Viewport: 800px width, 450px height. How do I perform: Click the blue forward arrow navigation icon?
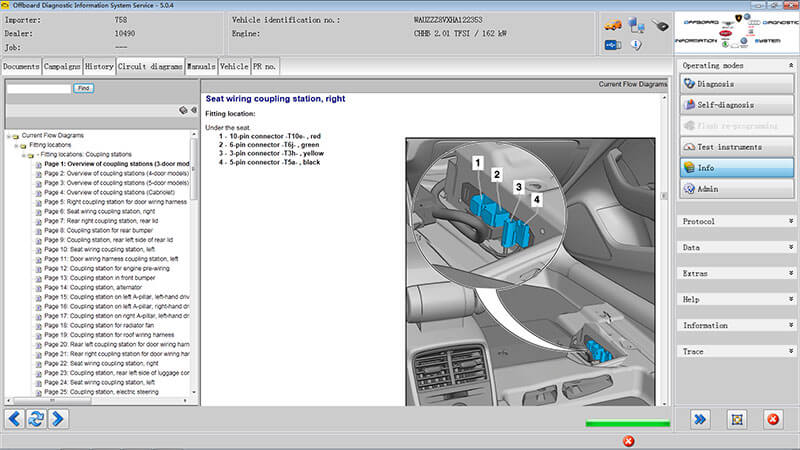point(58,419)
